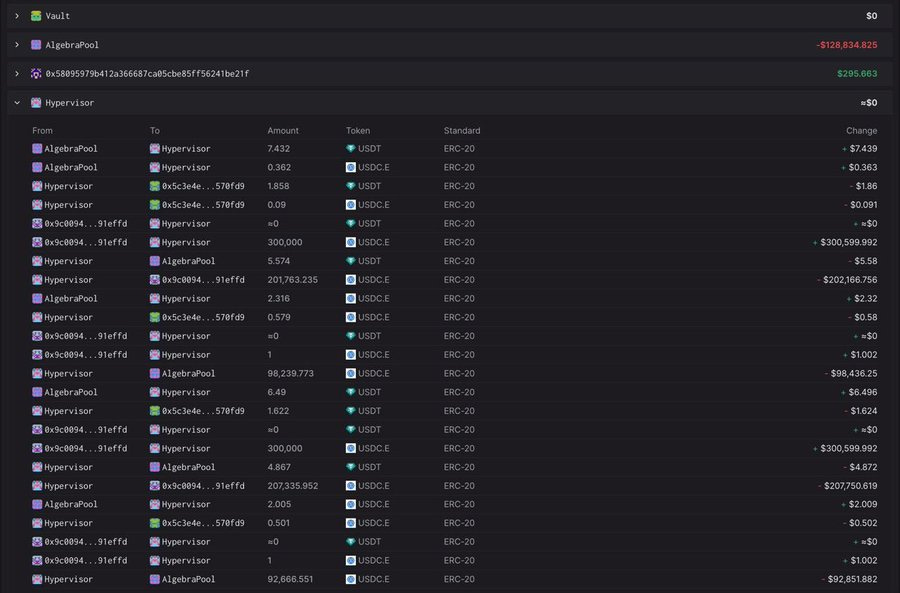The width and height of the screenshot is (900, 593).
Task: Click the 0x9c0094...91effd recipient icon in the 201,763.235 row
Action: tap(154, 280)
